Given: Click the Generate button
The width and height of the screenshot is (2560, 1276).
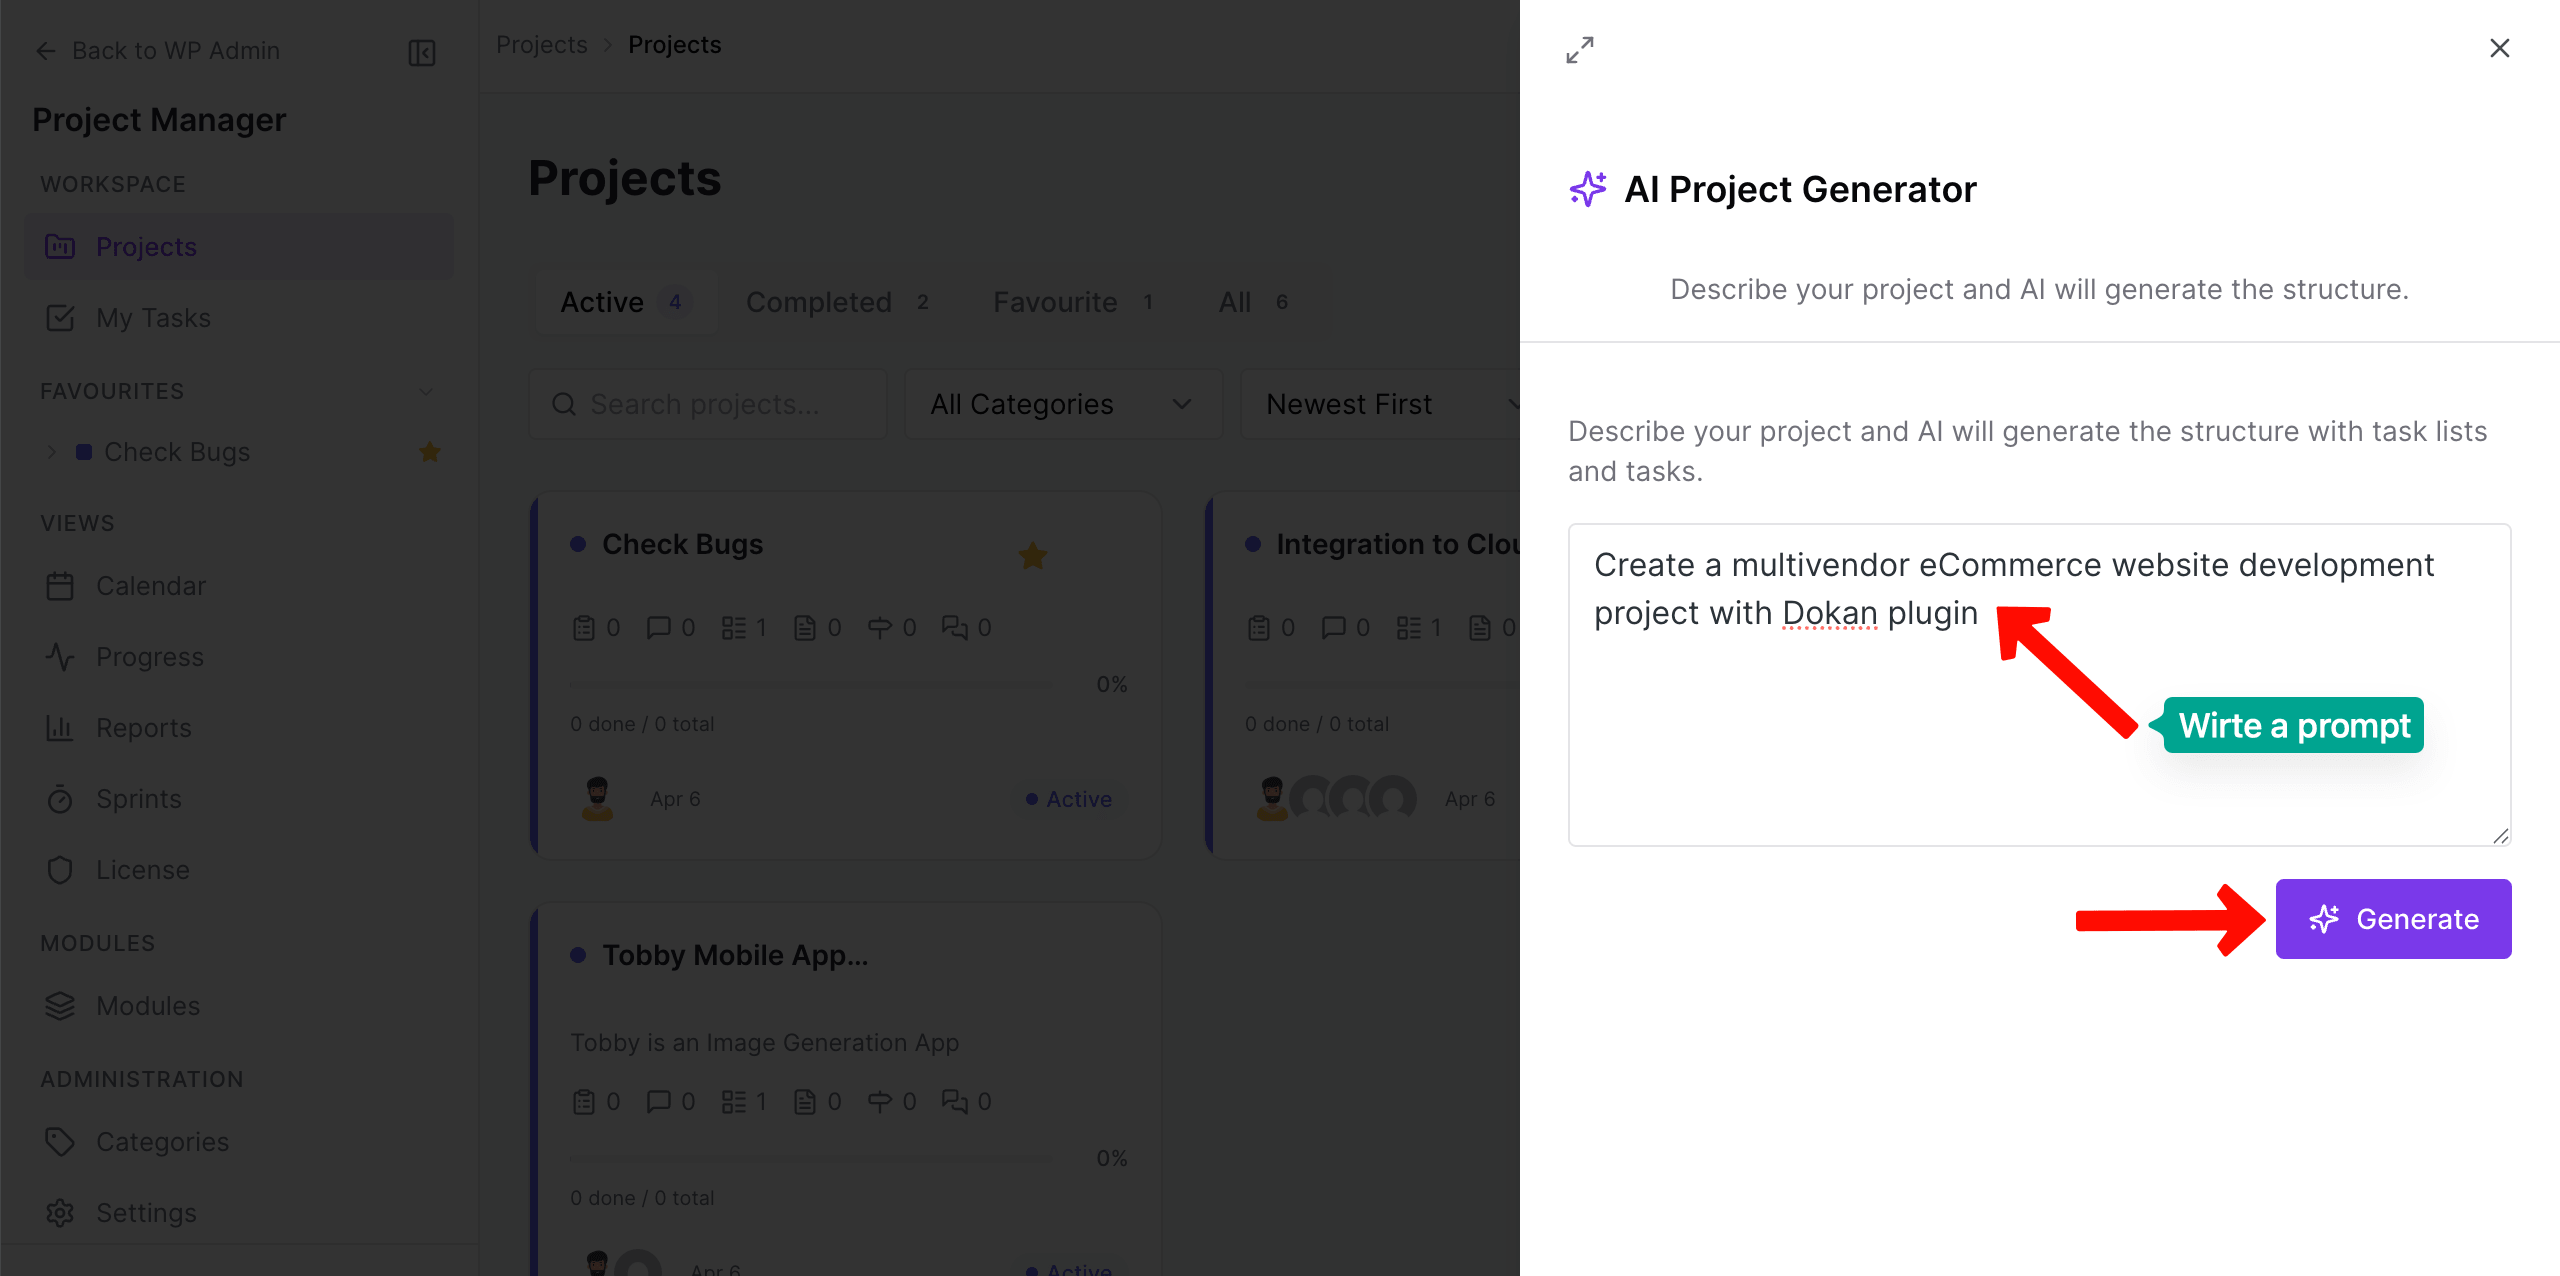Looking at the screenshot, I should pos(2394,918).
